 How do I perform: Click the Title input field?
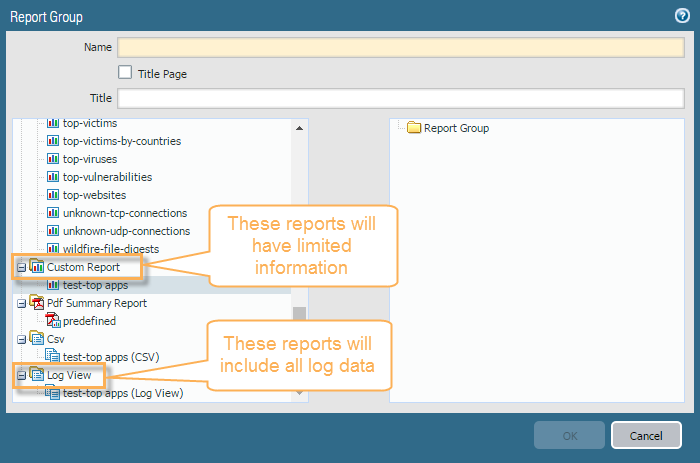pyautogui.click(x=400, y=98)
